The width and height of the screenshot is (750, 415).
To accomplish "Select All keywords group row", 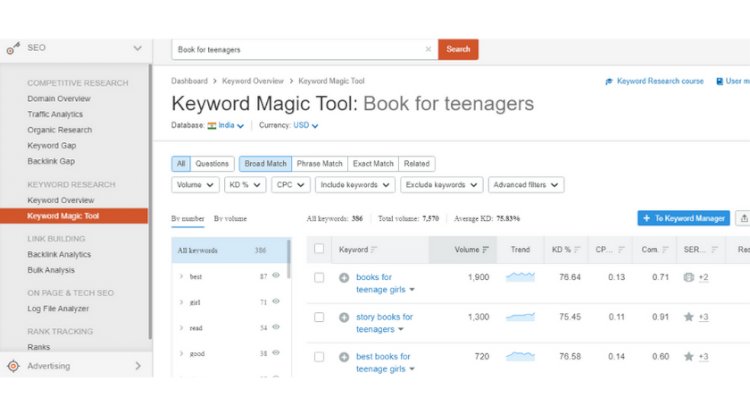I will coord(229,251).
